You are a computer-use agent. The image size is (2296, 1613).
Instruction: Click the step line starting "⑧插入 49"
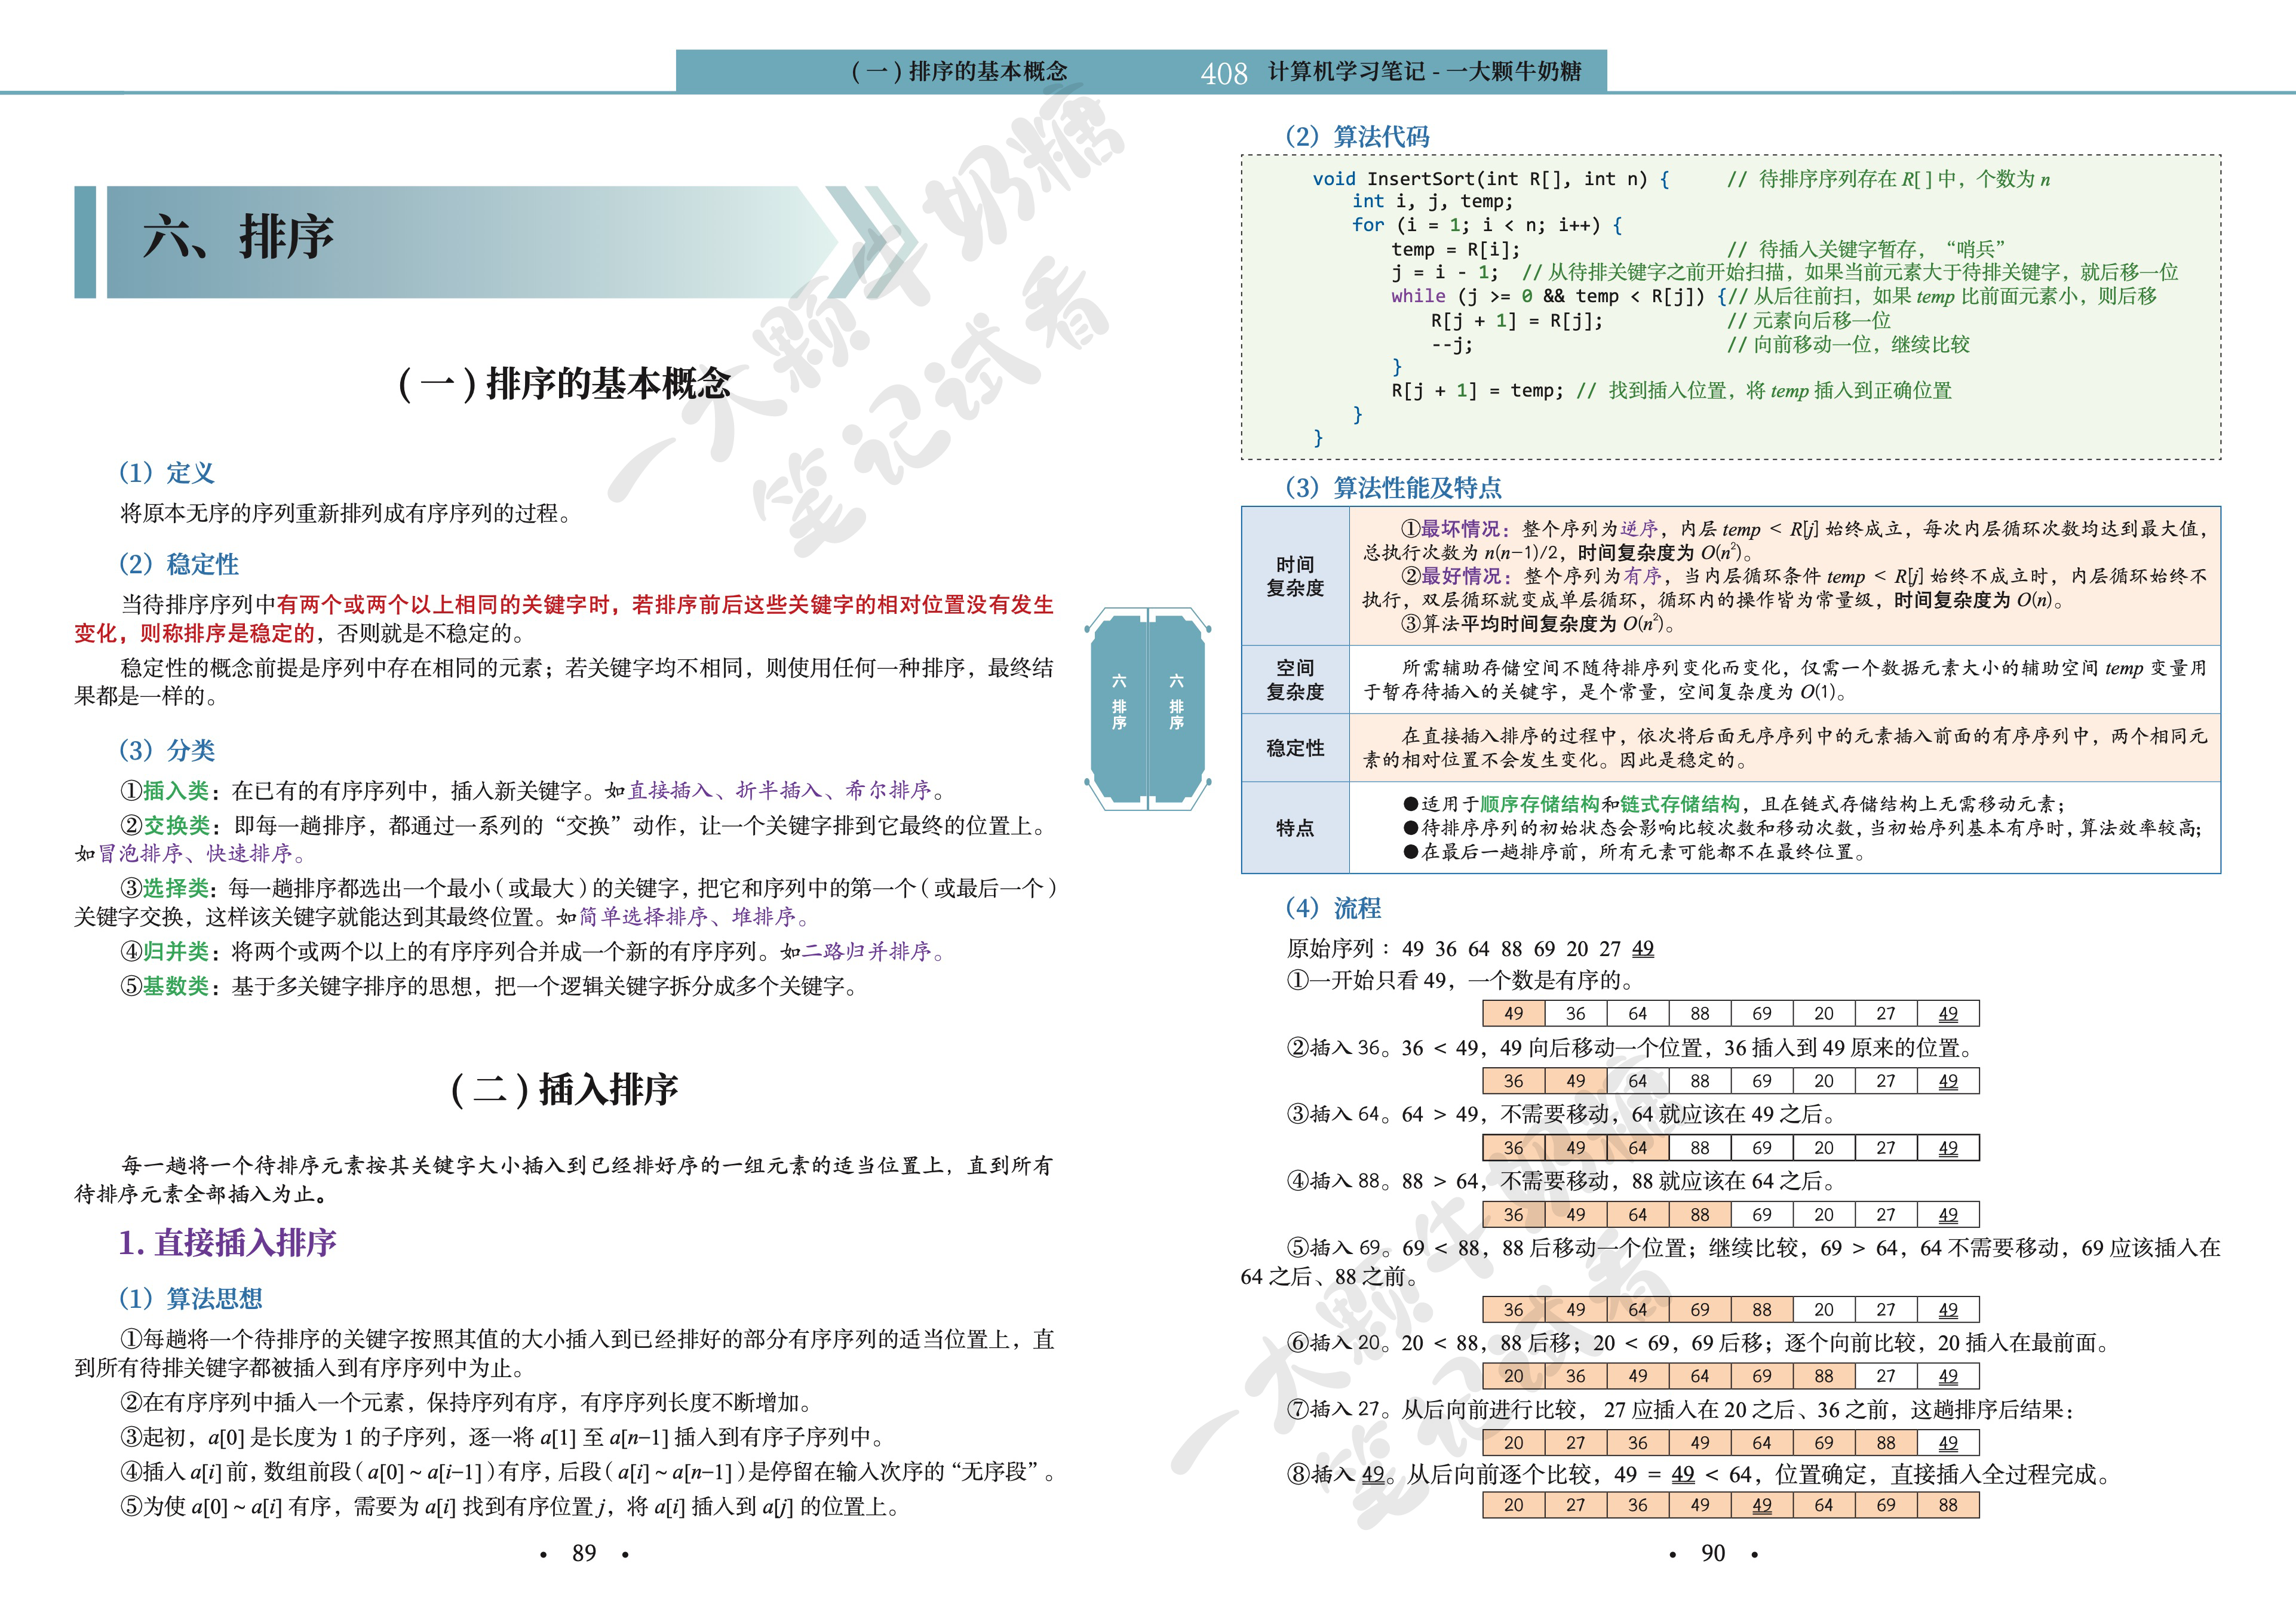(1699, 1474)
